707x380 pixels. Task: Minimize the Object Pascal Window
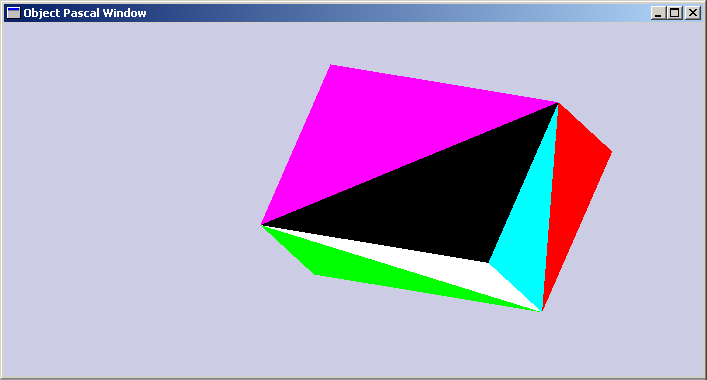point(658,13)
